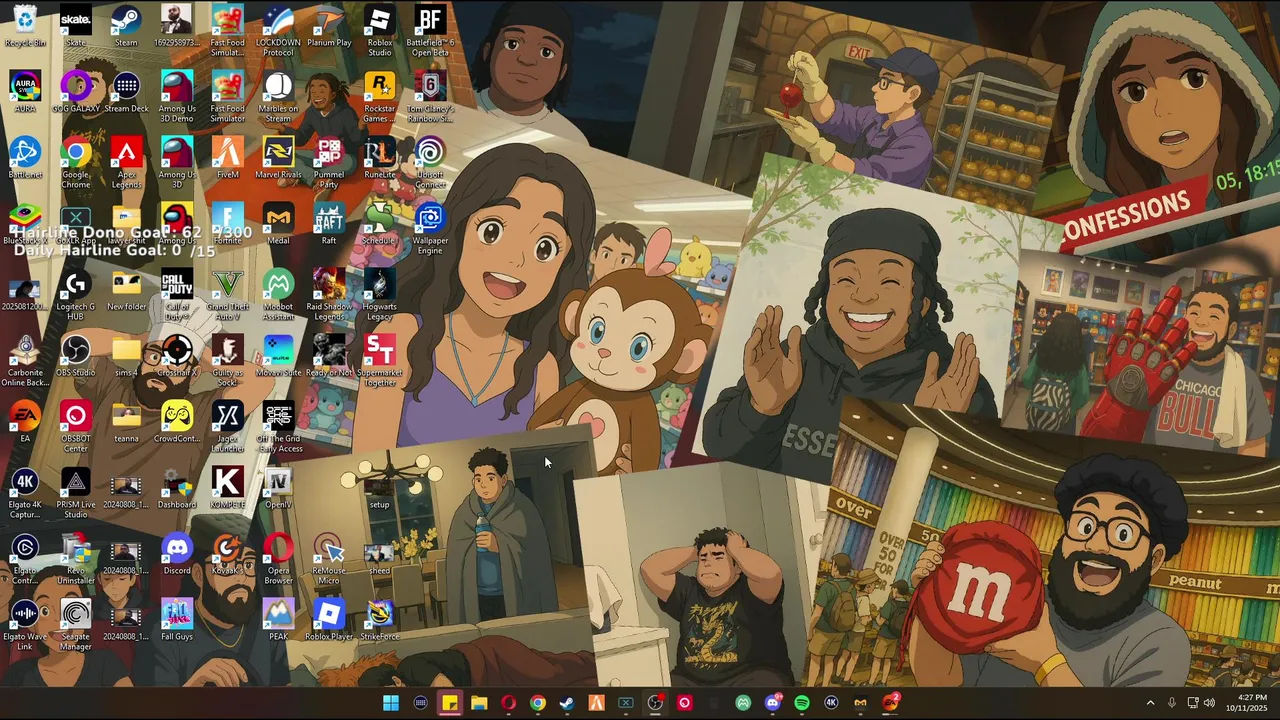Open Roblox Studio desktop shortcut
This screenshot has height=720, width=1280.
(380, 31)
